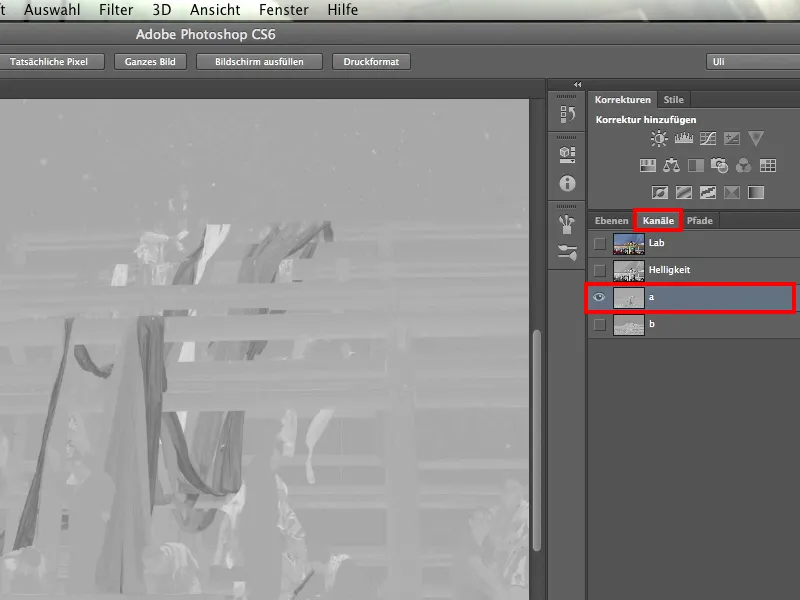This screenshot has width=800, height=600.
Task: Add a Vibrance adjustment (triangle icon)
Action: click(x=756, y=138)
